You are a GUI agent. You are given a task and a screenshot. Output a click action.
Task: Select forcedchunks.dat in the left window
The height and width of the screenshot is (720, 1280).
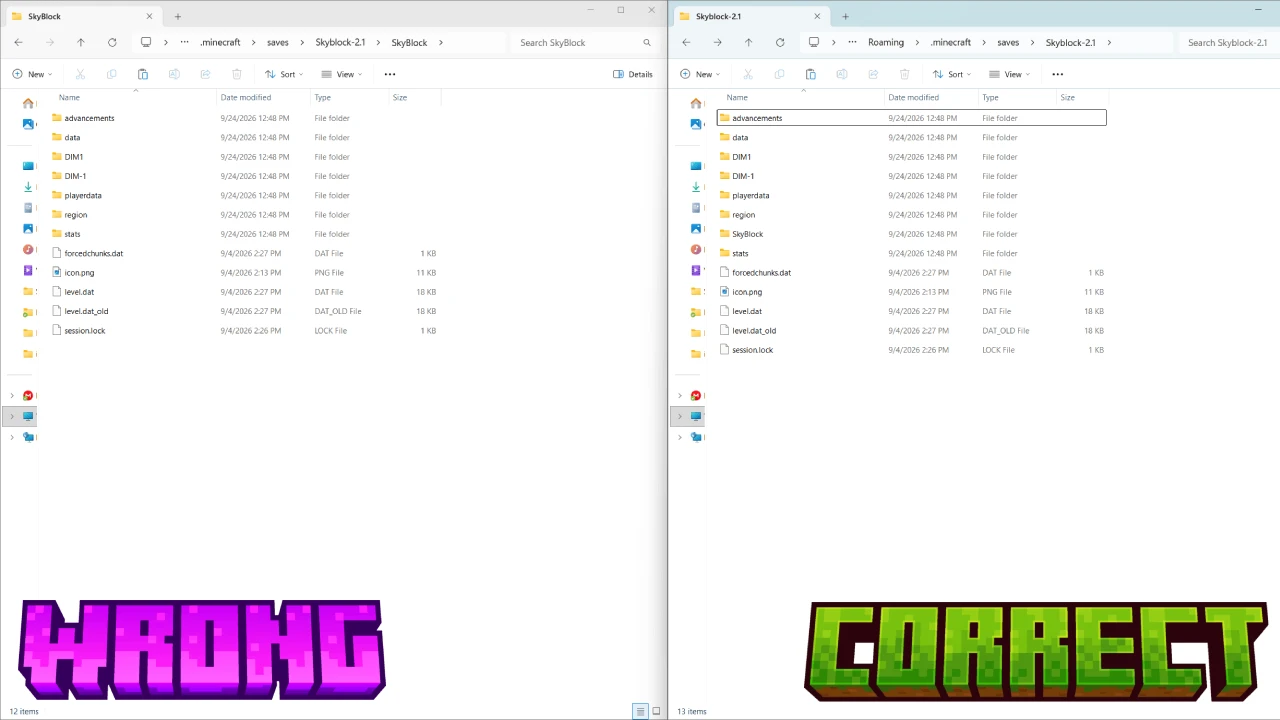pos(94,253)
